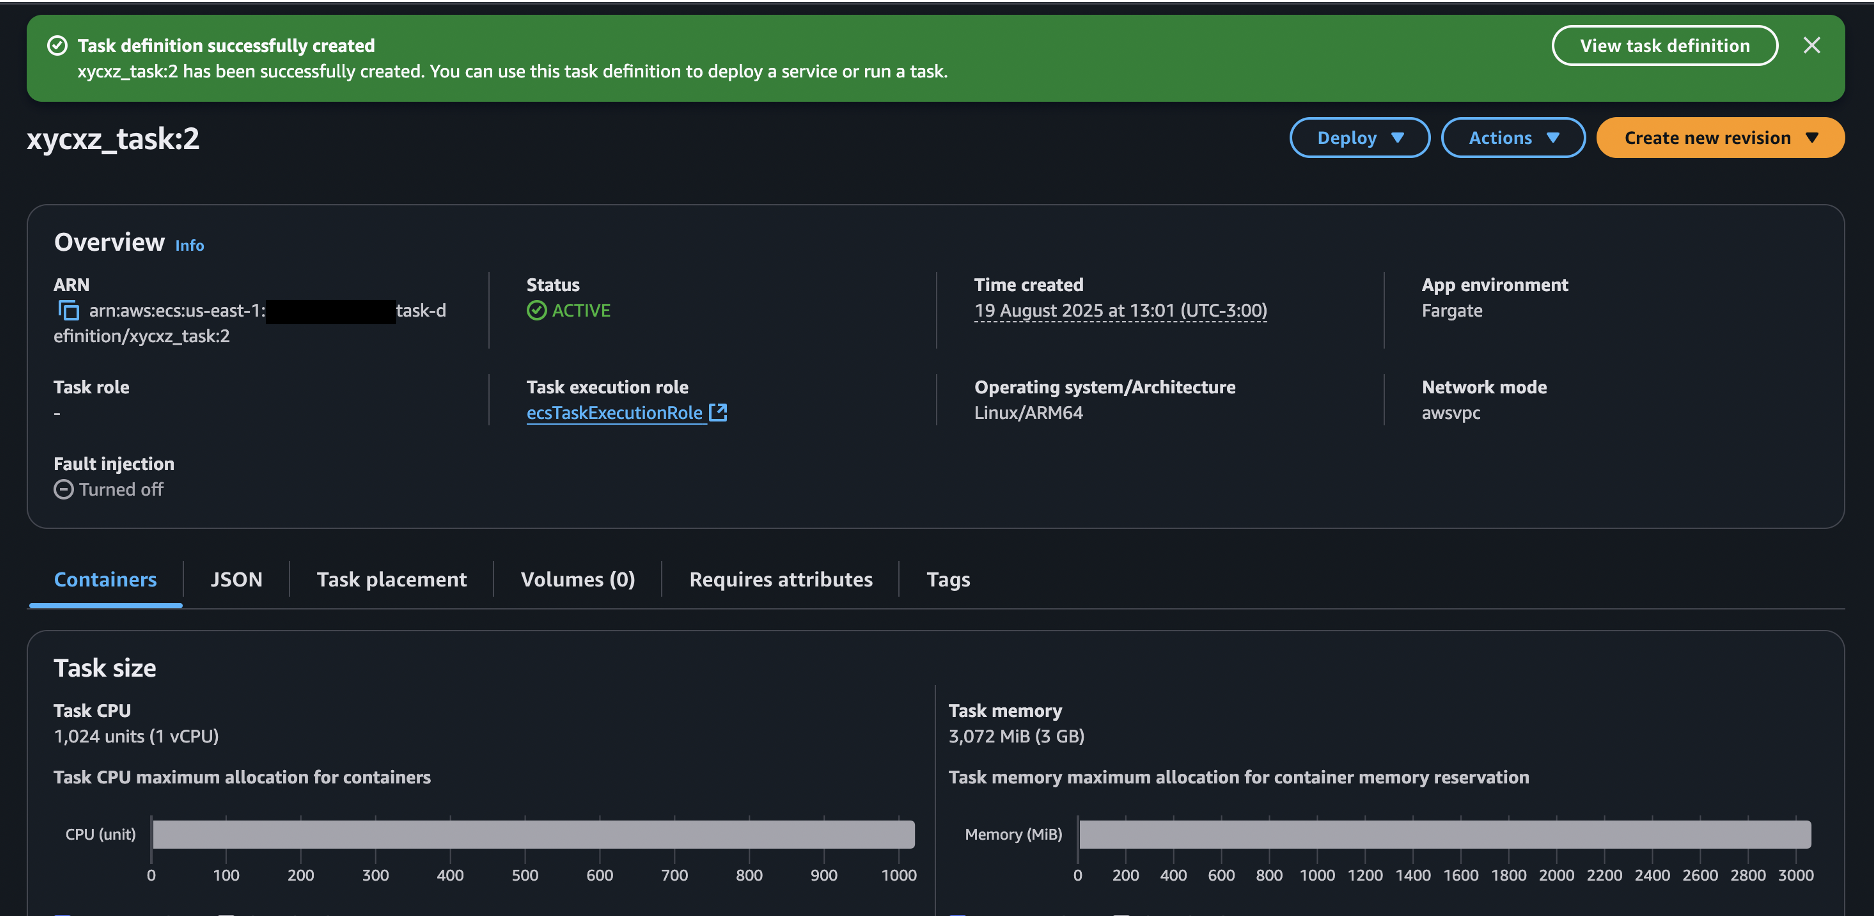The image size is (1874, 916).
Task: Select the Containers tab
Action: [x=105, y=580]
